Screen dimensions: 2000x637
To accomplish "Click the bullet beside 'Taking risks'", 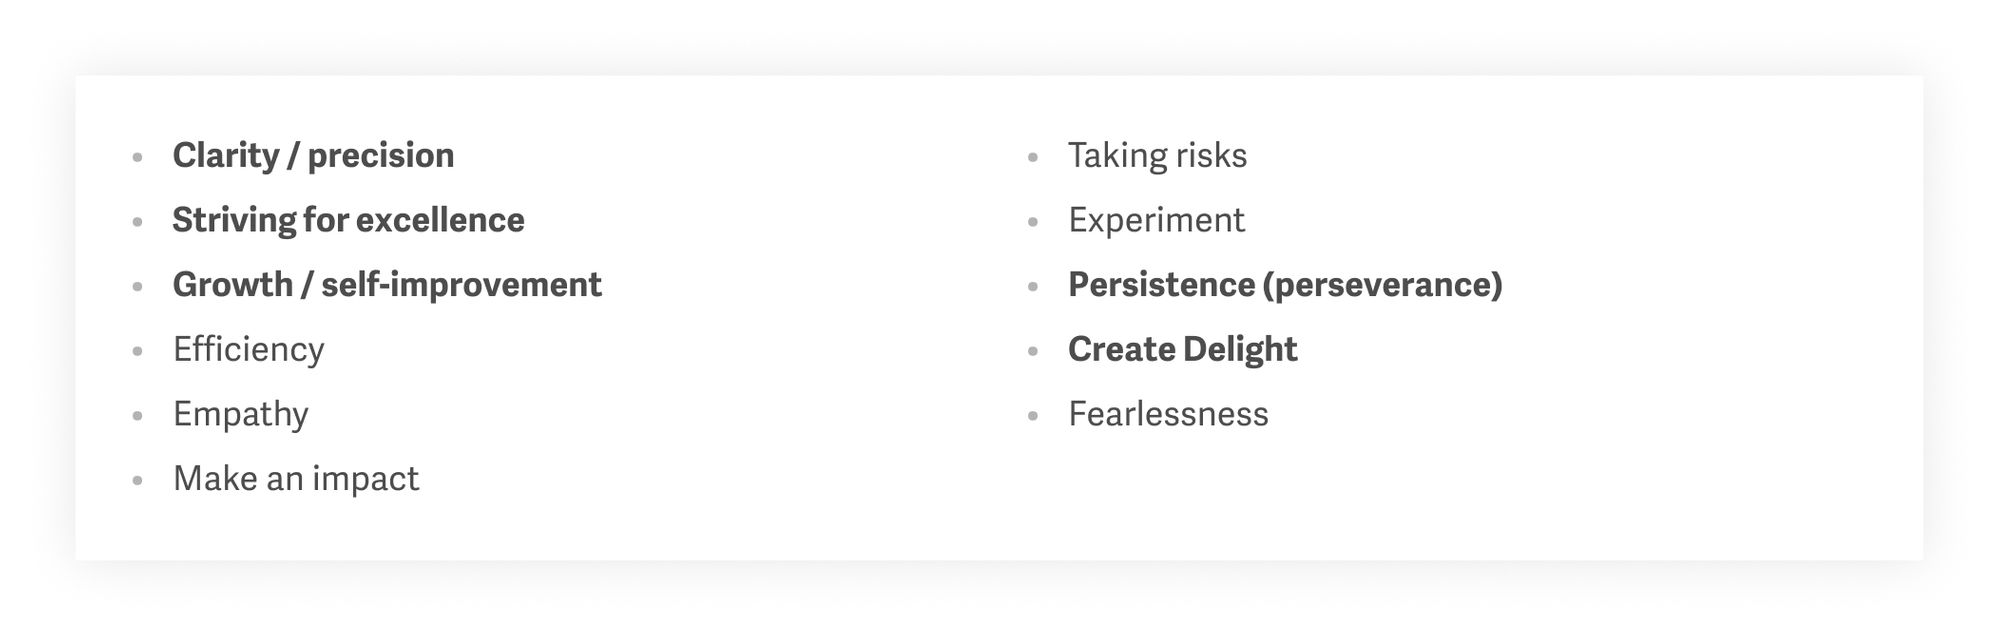I will tap(1033, 157).
